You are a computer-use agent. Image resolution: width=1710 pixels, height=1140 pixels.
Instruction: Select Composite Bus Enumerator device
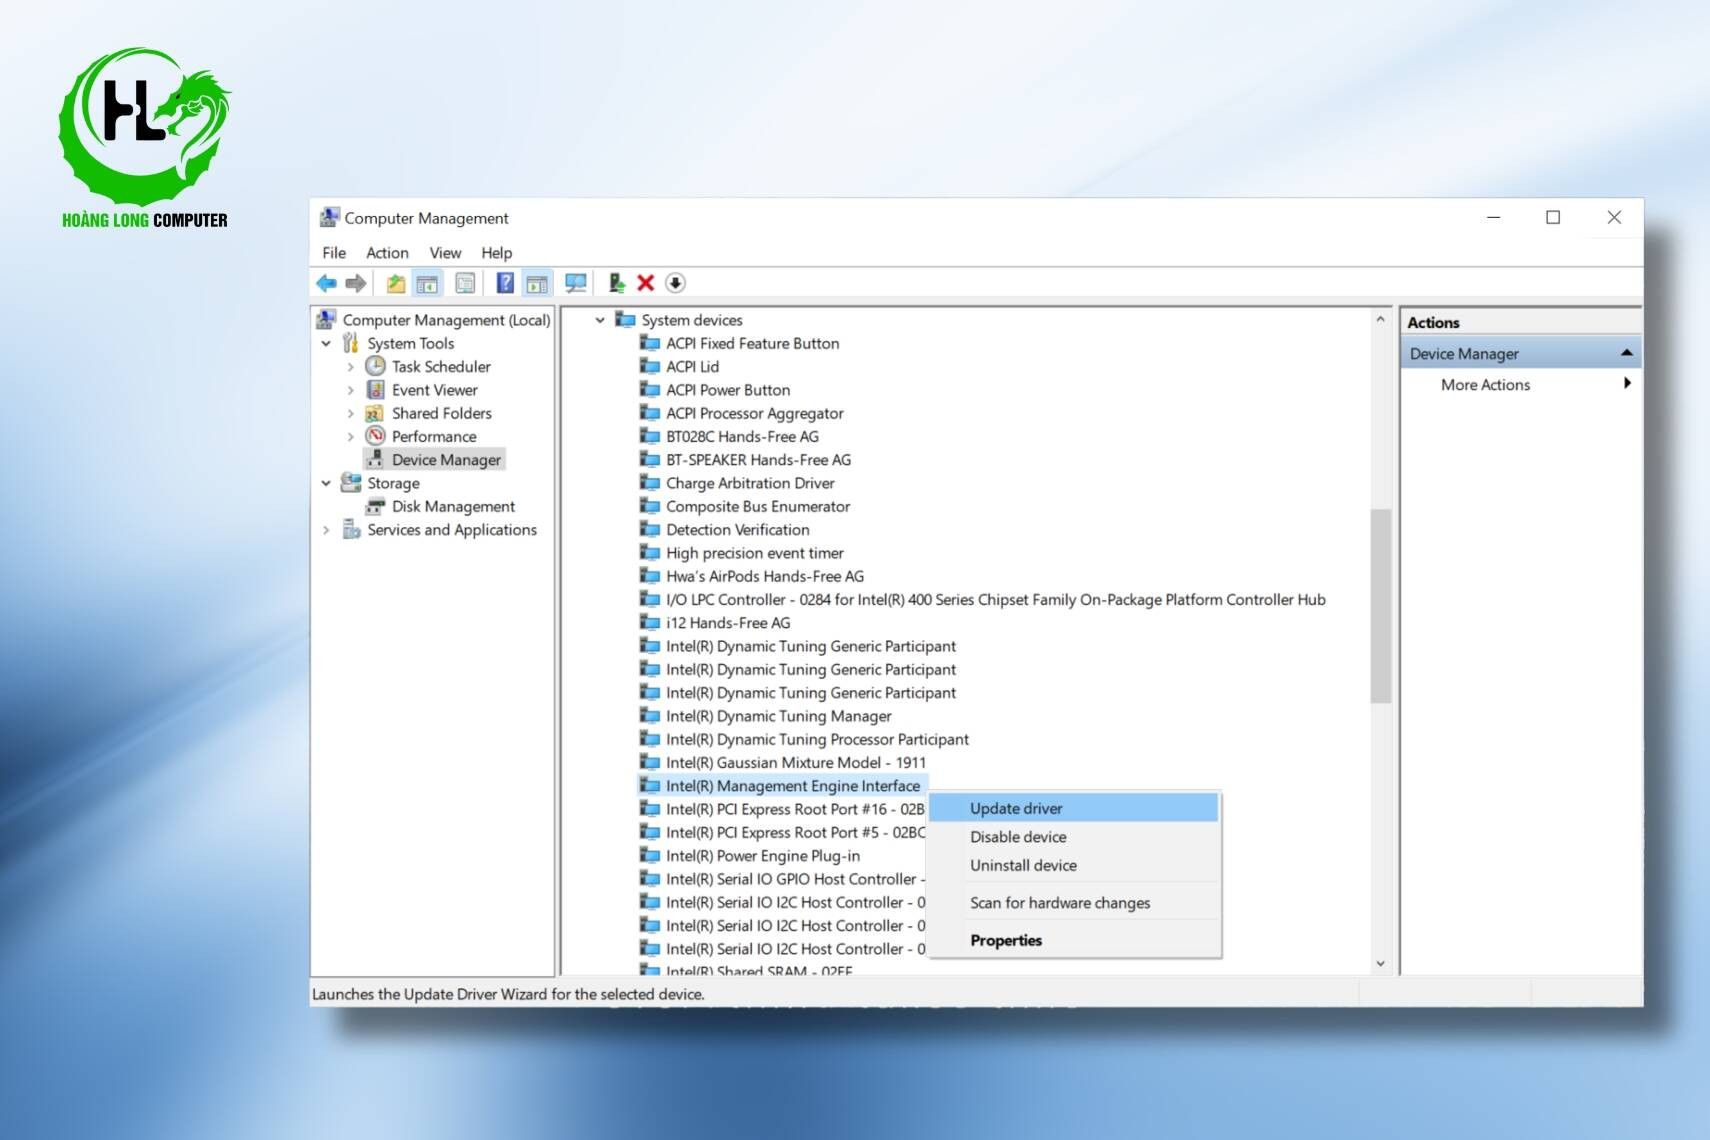click(x=758, y=506)
